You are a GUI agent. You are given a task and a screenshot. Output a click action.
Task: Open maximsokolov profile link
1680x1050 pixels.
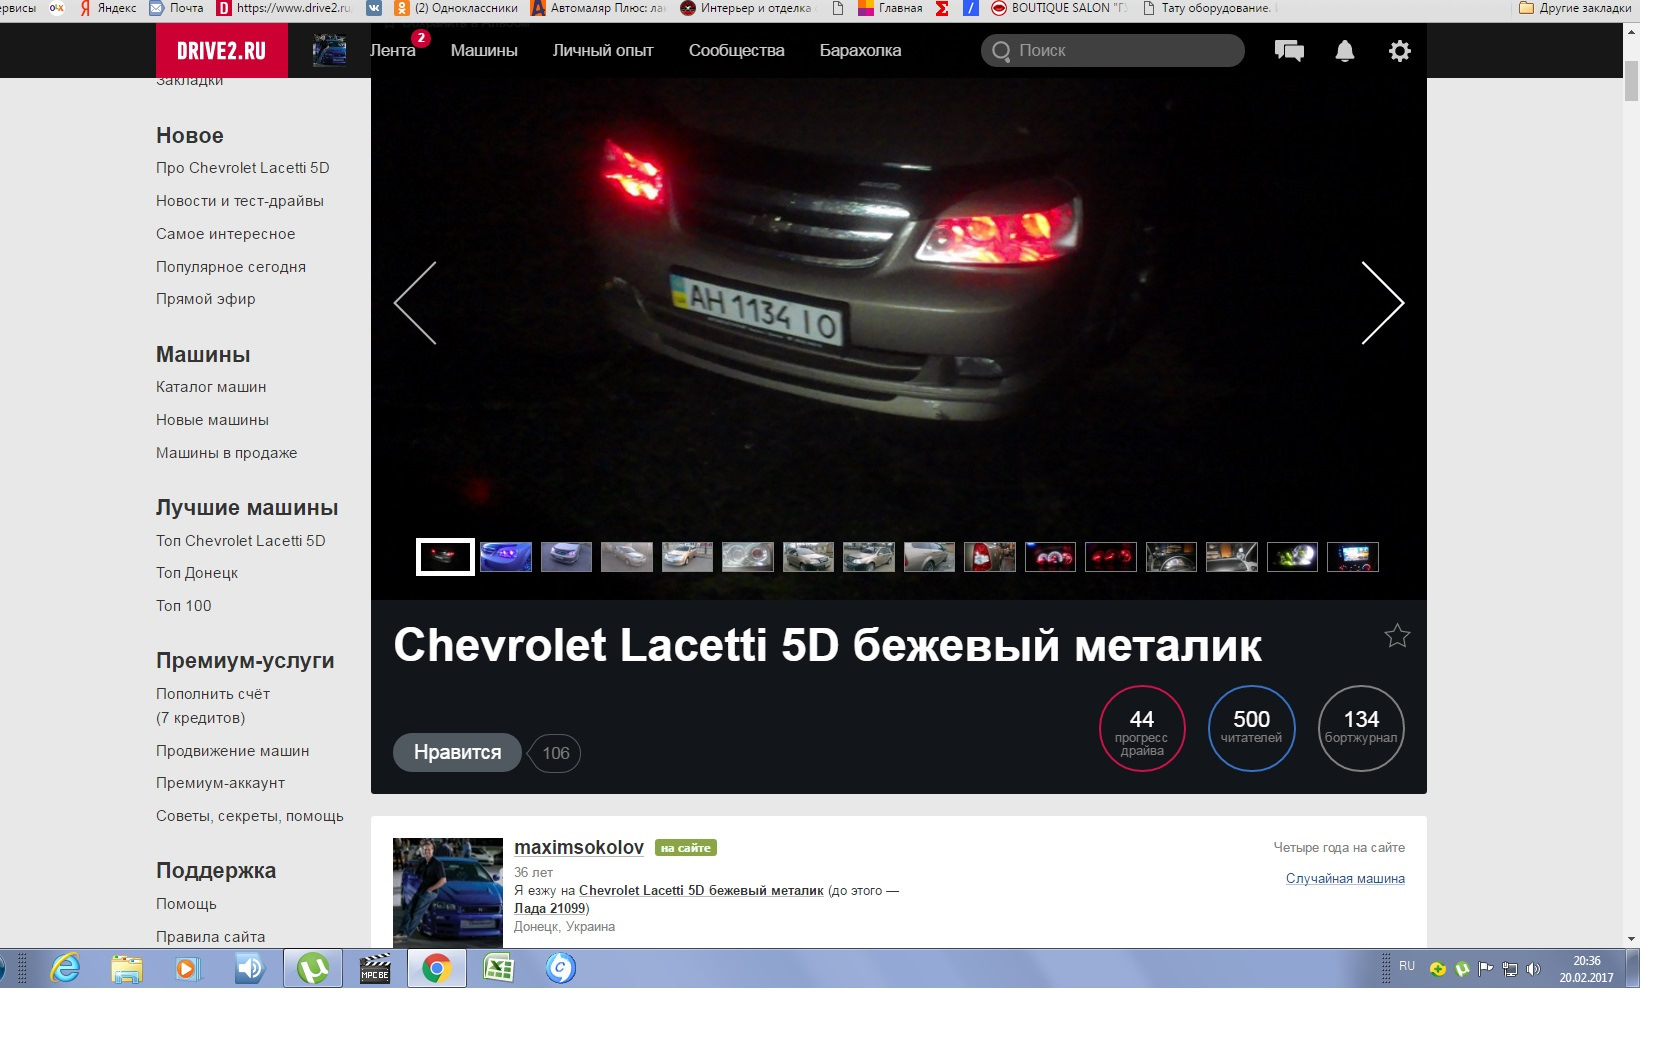click(579, 847)
